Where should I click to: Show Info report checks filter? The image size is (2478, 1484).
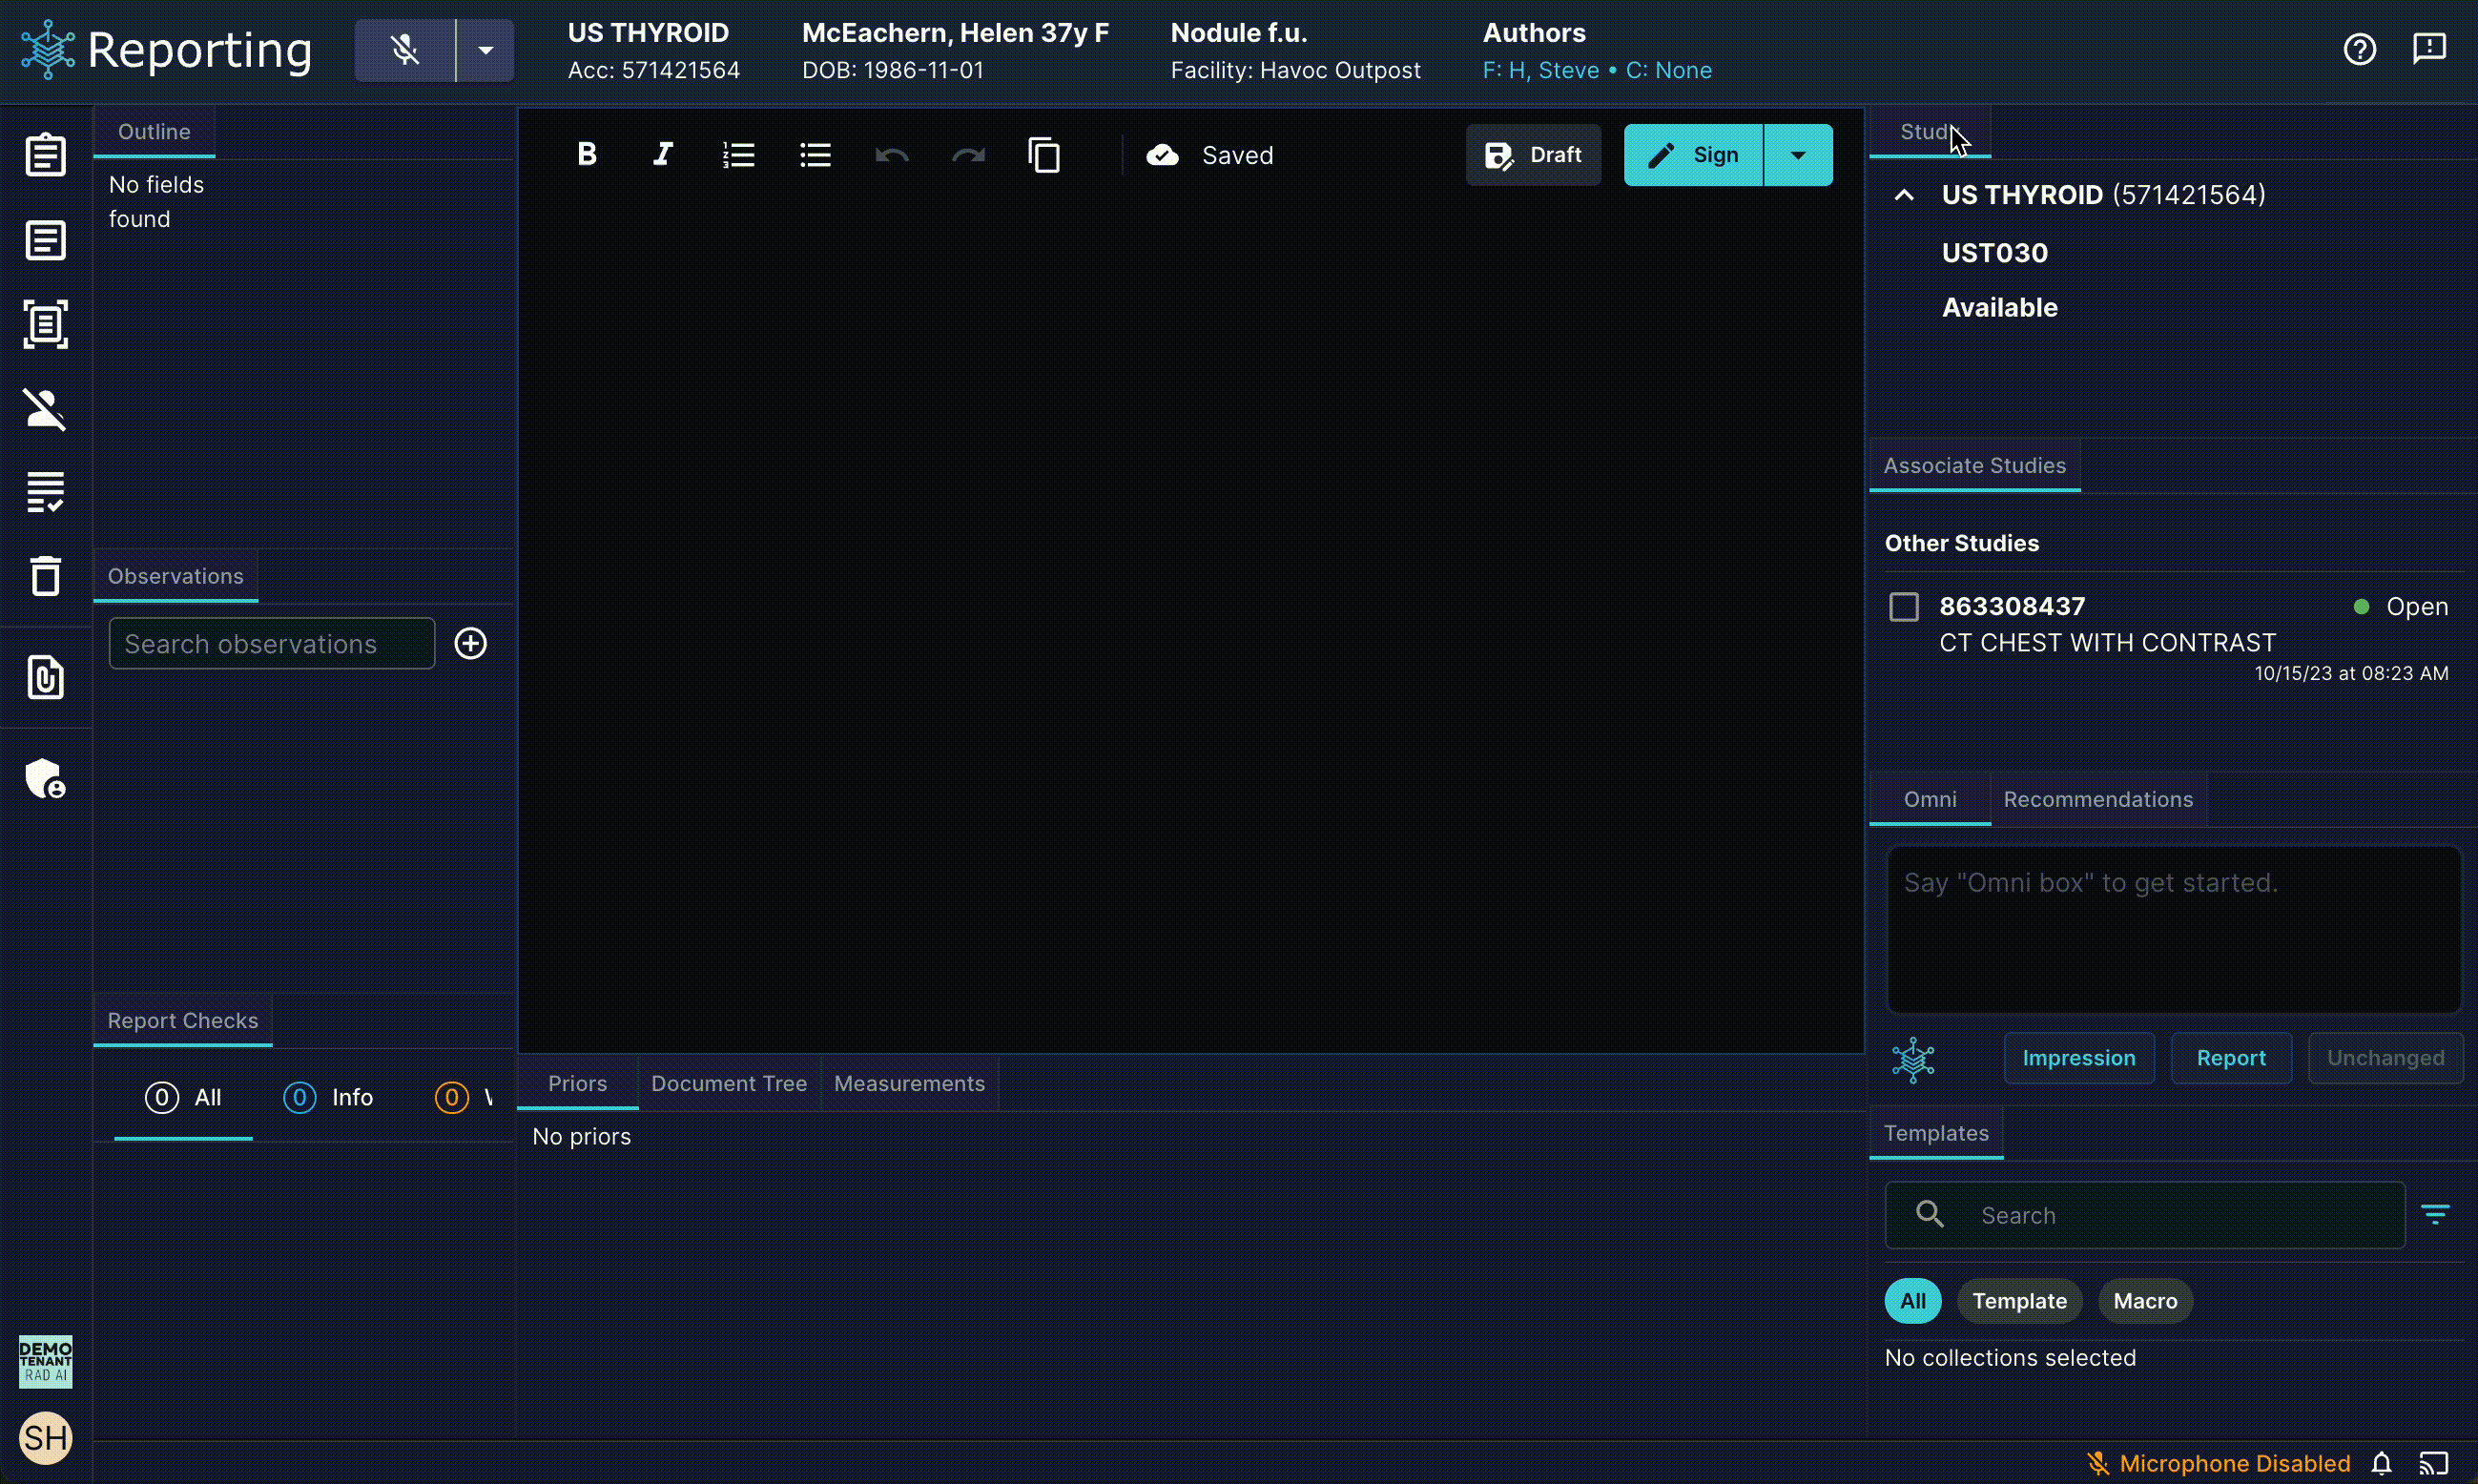[x=328, y=1097]
